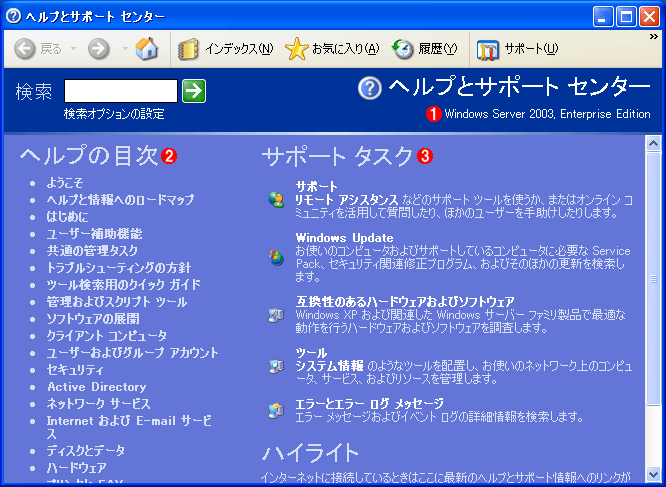This screenshot has height=487, width=666.
Task: Open the ハードウェア help topic
Action: 76,467
